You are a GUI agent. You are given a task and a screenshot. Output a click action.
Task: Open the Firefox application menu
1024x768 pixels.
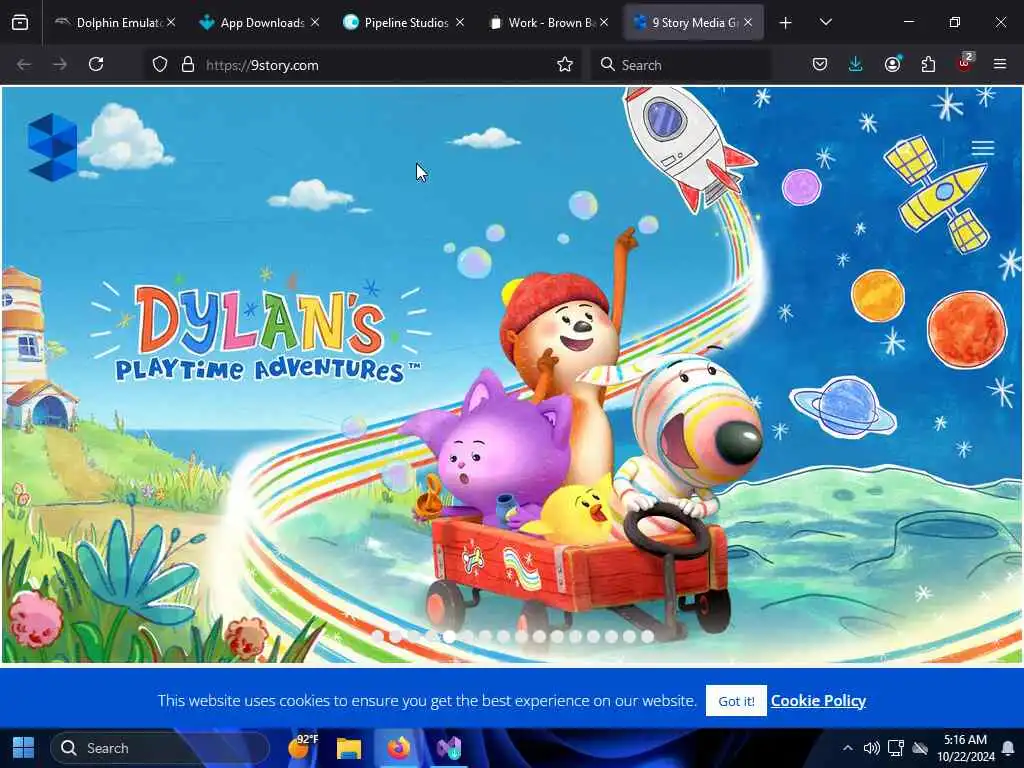[1000, 64]
